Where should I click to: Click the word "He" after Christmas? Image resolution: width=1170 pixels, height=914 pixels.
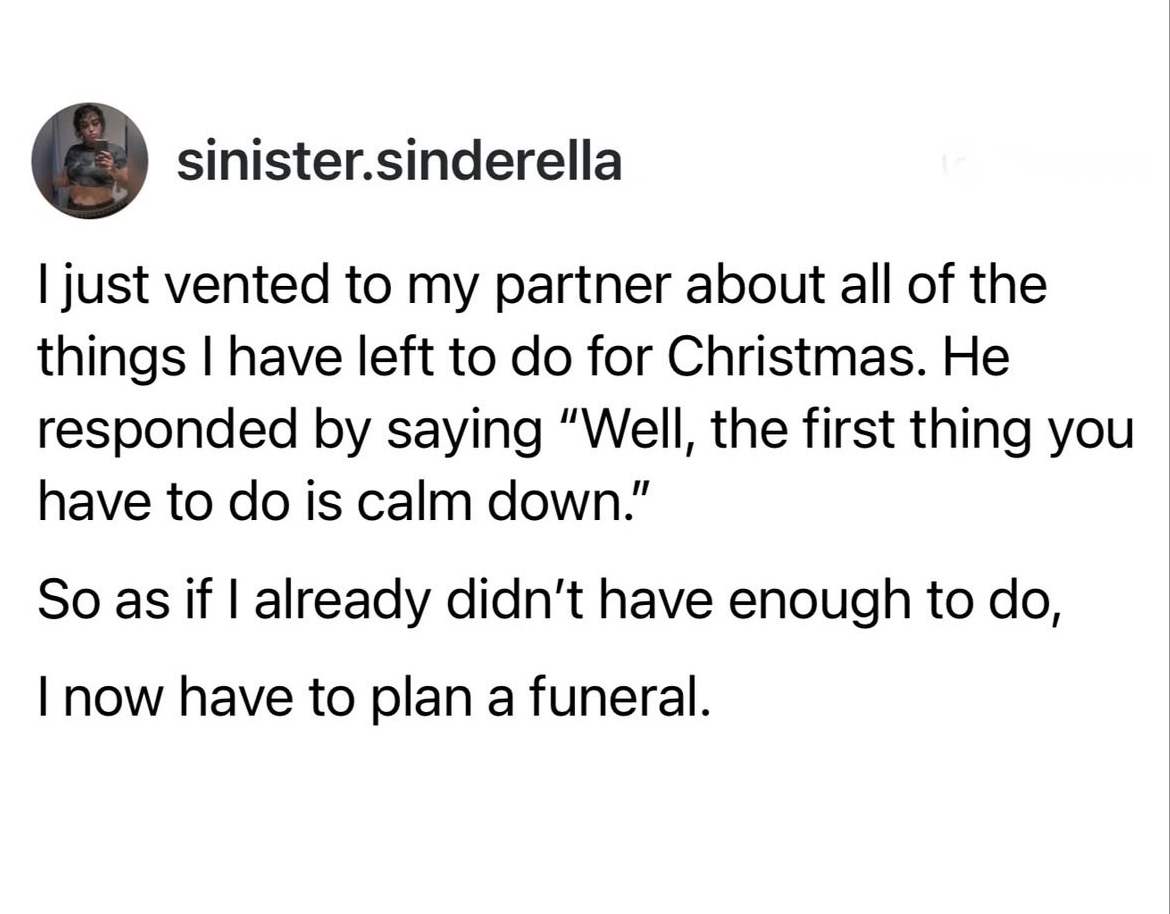click(981, 358)
